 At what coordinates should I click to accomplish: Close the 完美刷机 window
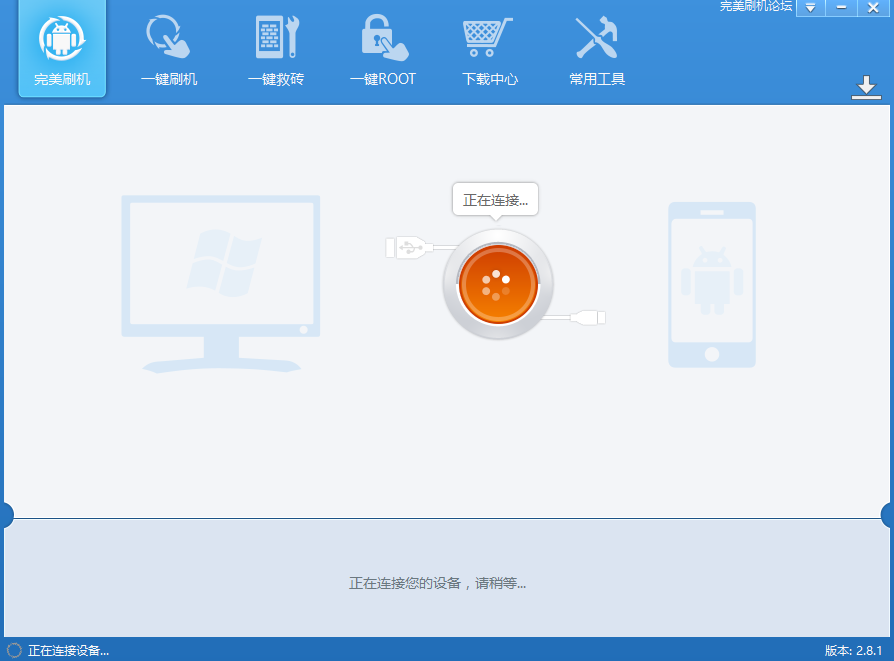[x=873, y=7]
